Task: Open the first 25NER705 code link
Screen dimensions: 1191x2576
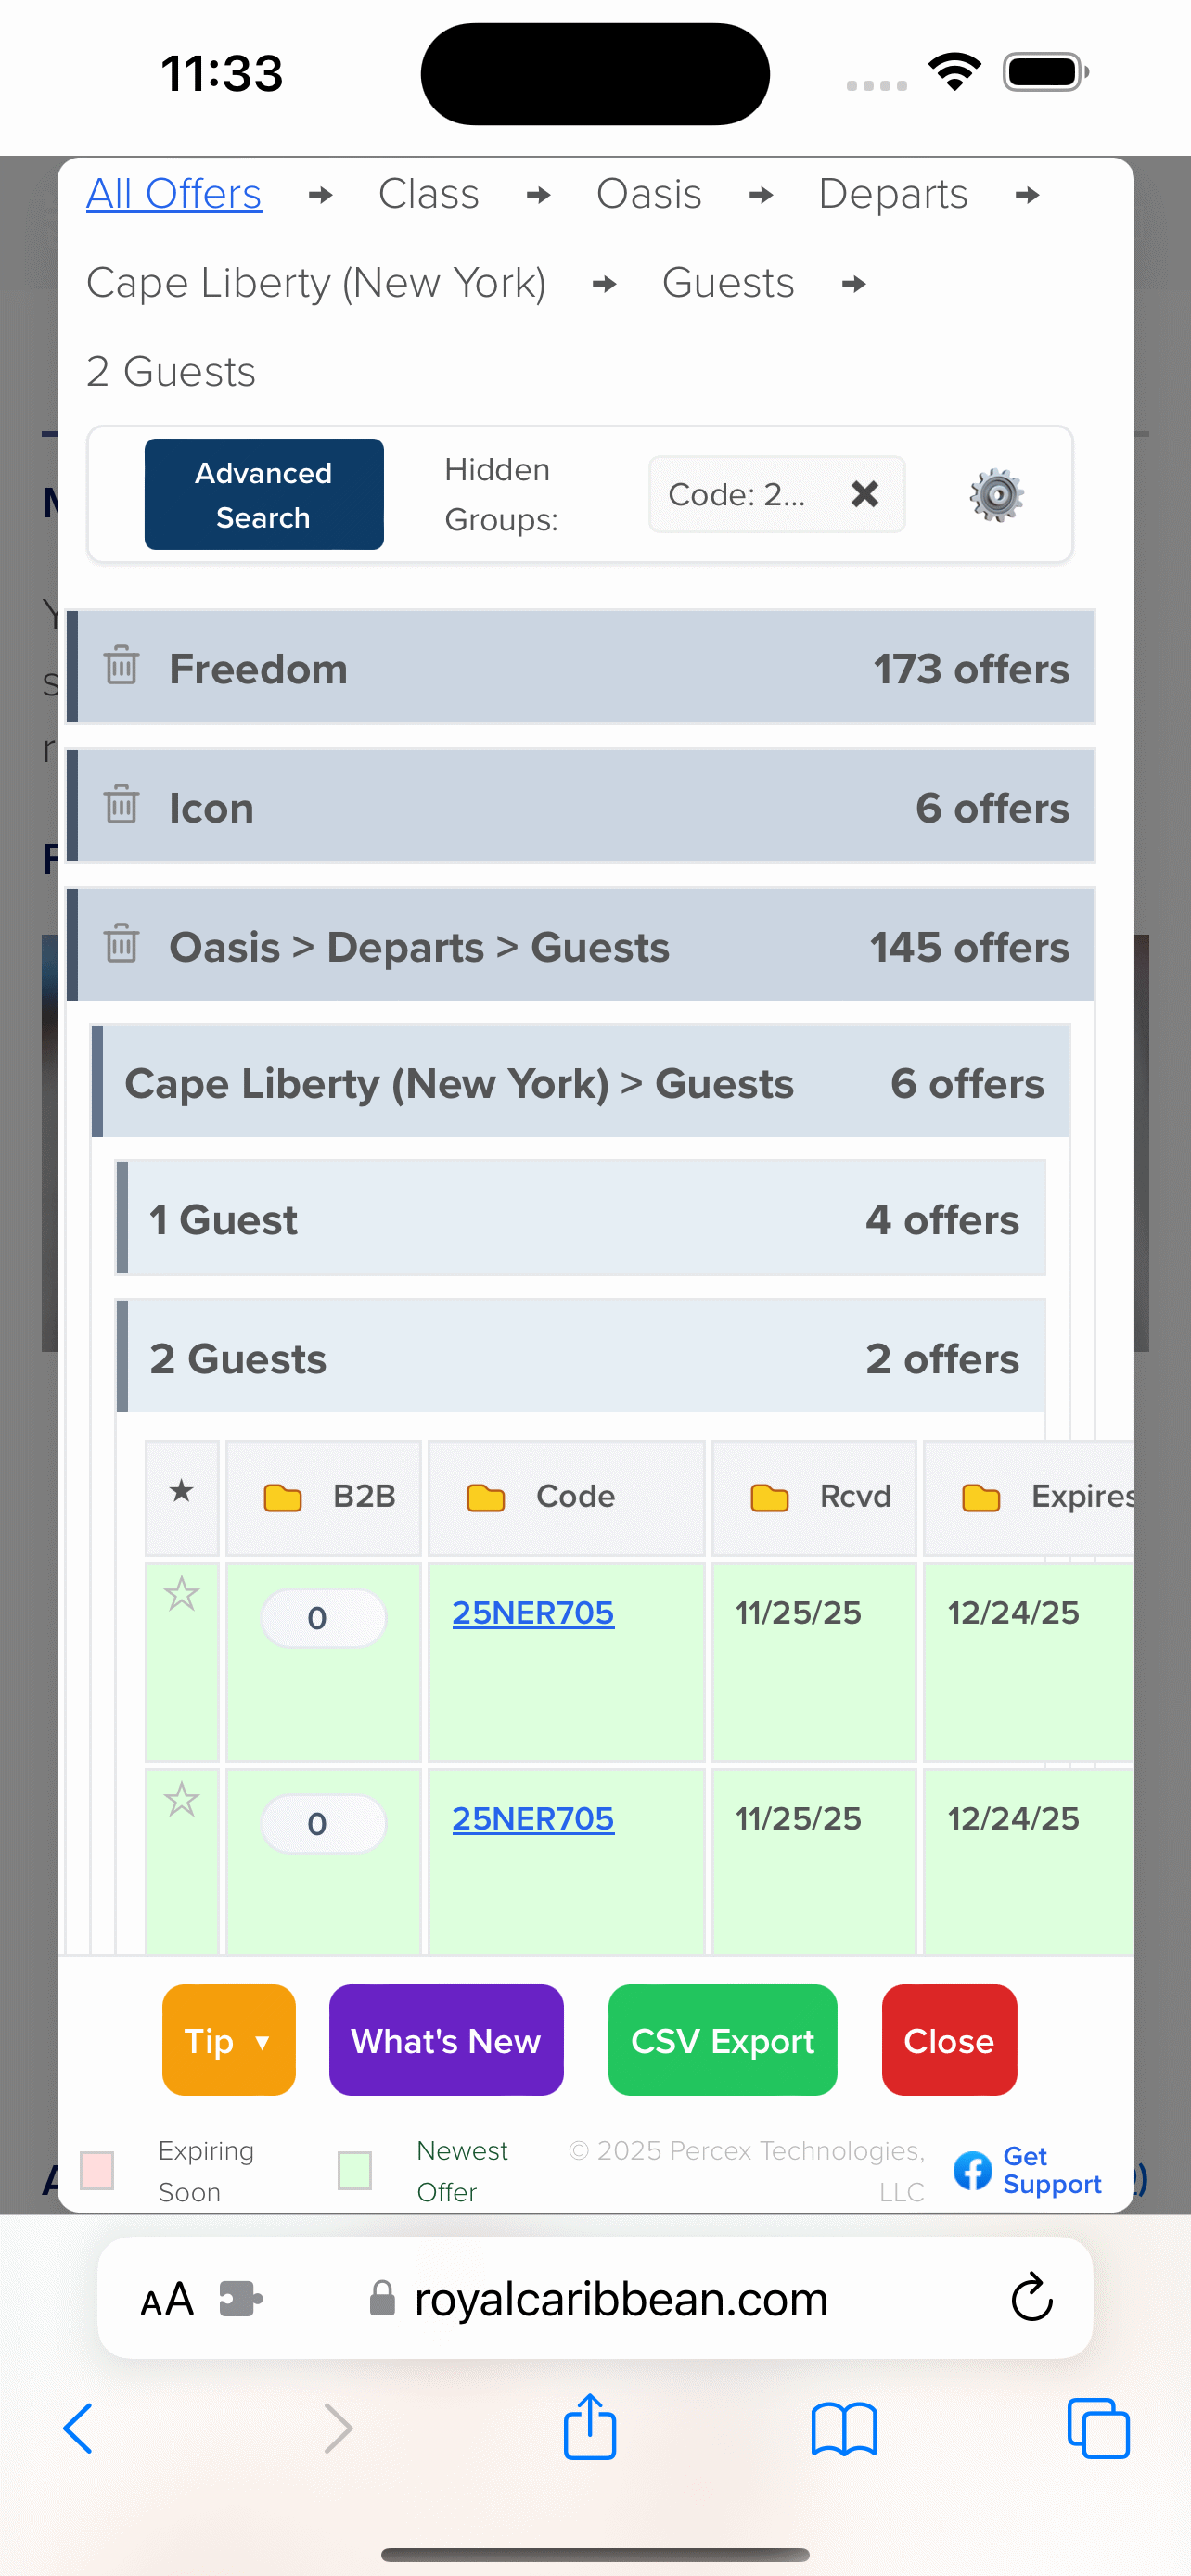Action: pos(533,1613)
